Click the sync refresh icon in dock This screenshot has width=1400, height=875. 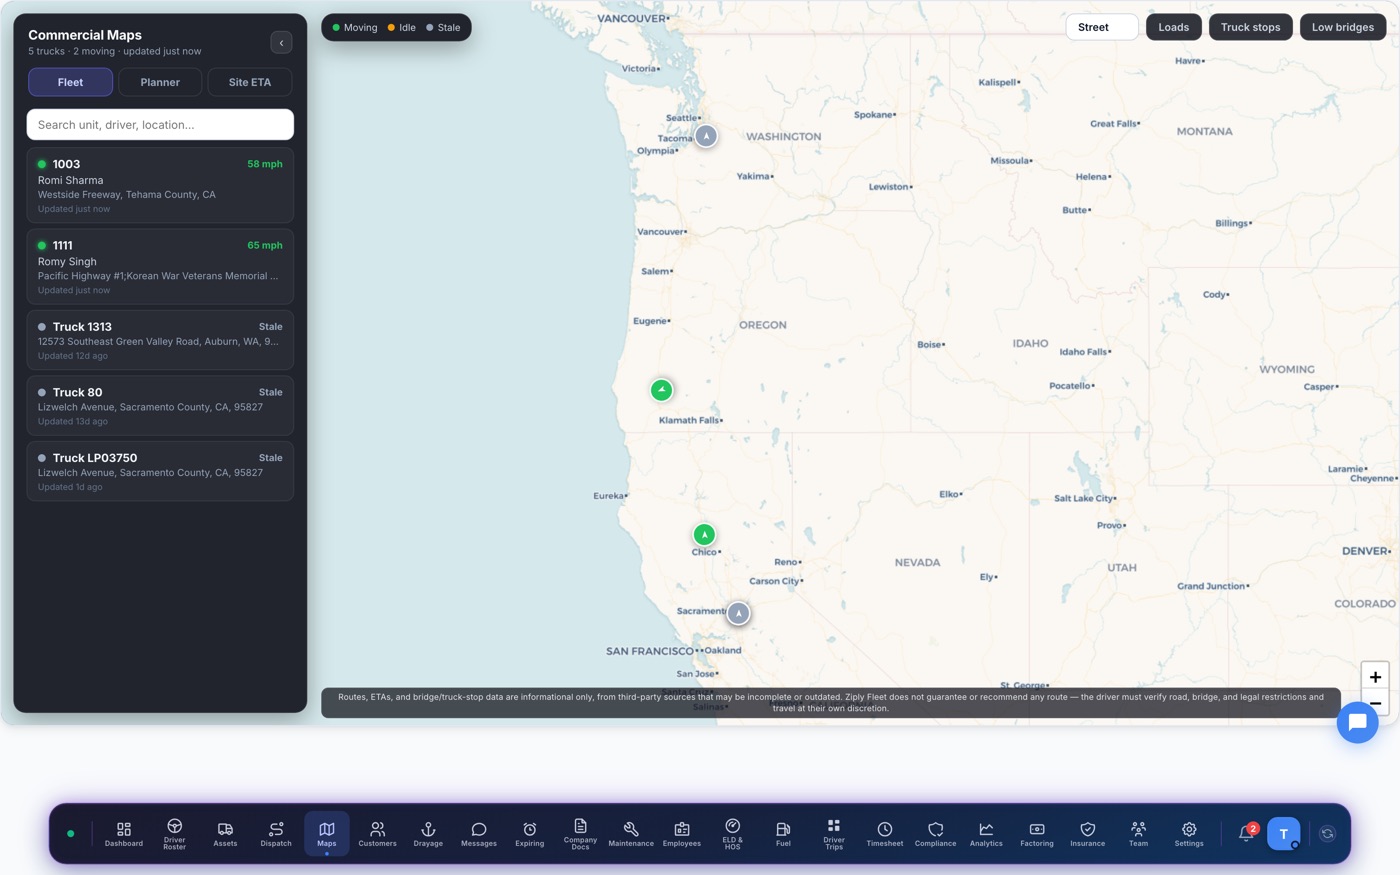point(1327,833)
